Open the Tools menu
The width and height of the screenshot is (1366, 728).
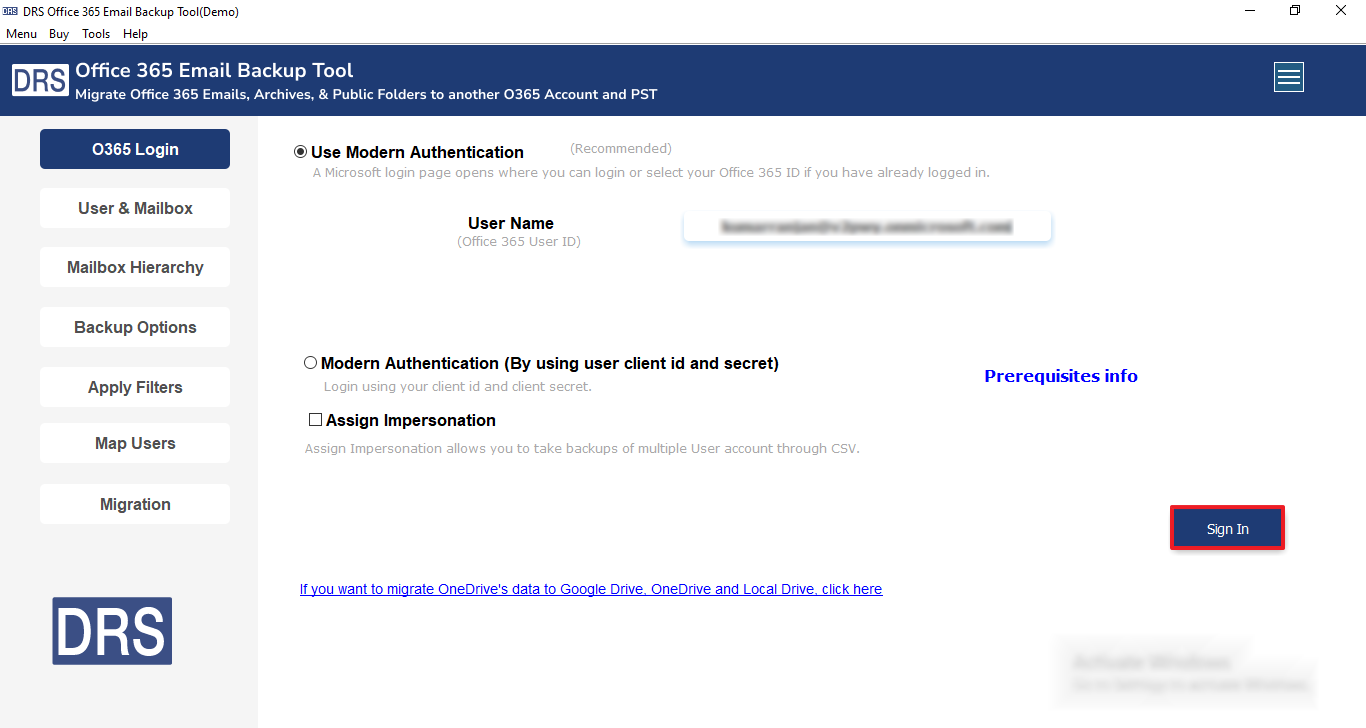(95, 33)
